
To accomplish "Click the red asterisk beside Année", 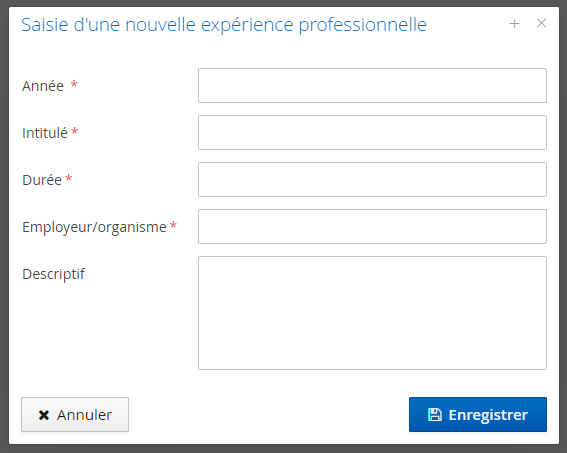I will click(x=74, y=84).
